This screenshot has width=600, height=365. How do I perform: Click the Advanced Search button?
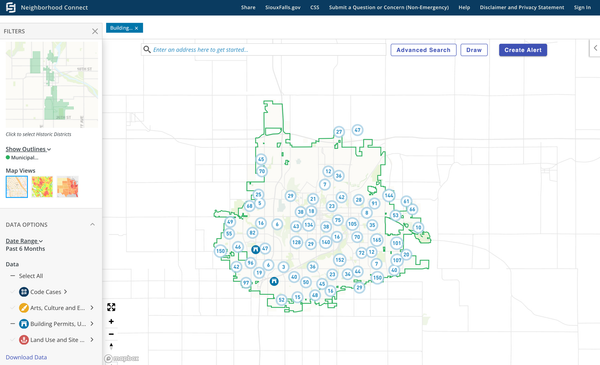[423, 50]
